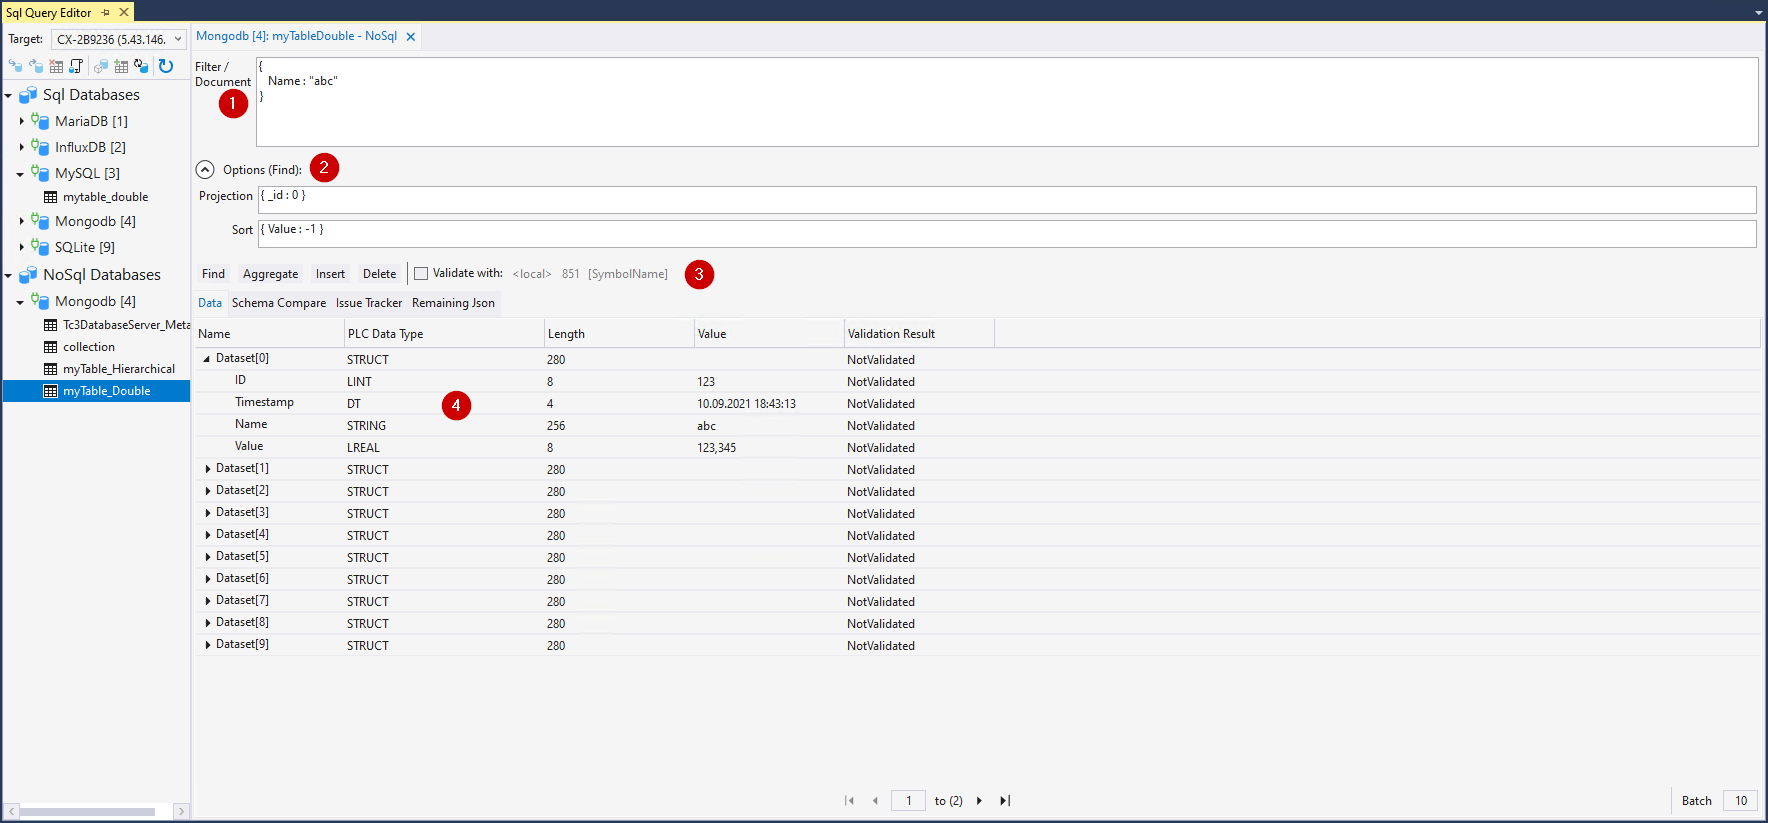Expand the Dataset[9] row
This screenshot has height=823, width=1768.
point(207,645)
